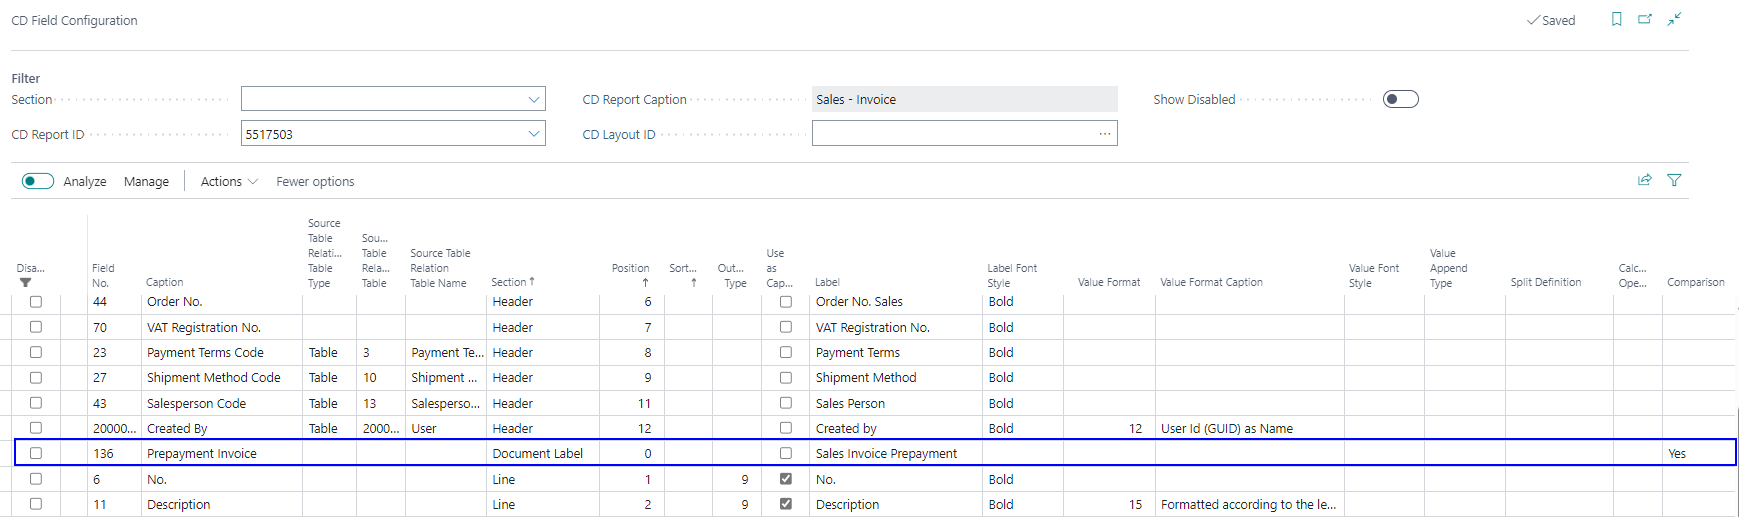Click the CD Layout ID ellipsis lookup
The height and width of the screenshot is (517, 1739).
click(x=1104, y=134)
